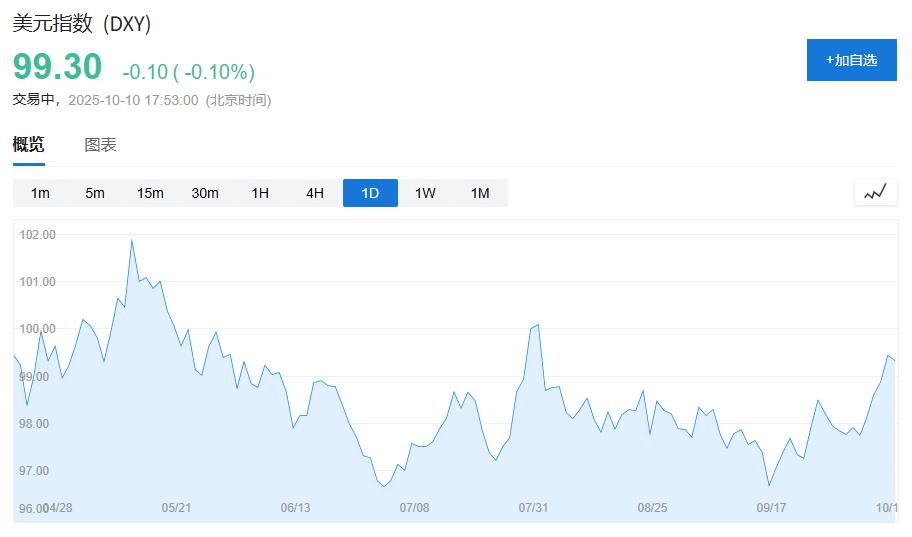Show the 1M monthly chart

480,193
